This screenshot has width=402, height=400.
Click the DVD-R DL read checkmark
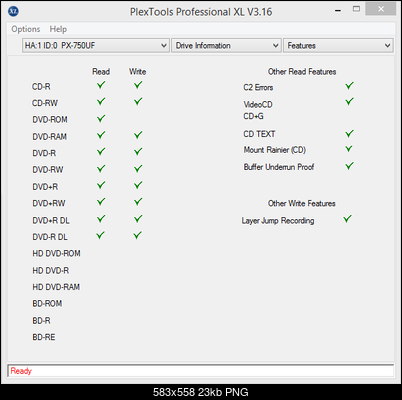pos(100,235)
